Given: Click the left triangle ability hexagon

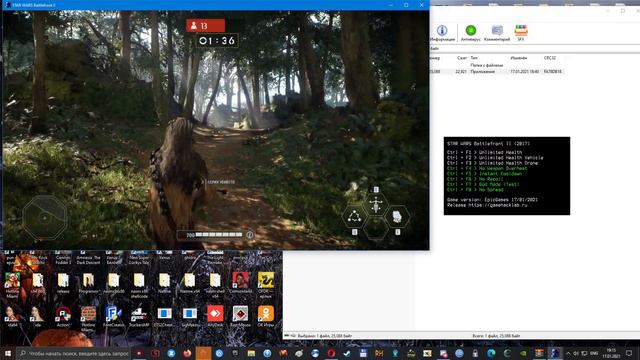Looking at the screenshot, I should coord(354,217).
